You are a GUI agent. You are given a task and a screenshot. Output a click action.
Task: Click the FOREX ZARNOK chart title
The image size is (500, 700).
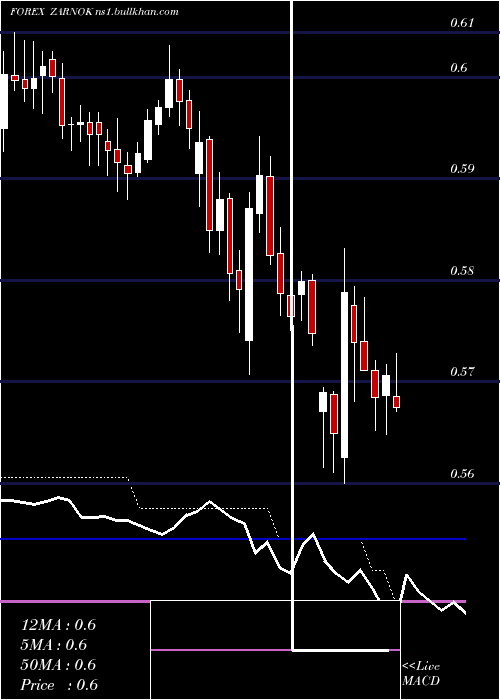click(x=51, y=12)
